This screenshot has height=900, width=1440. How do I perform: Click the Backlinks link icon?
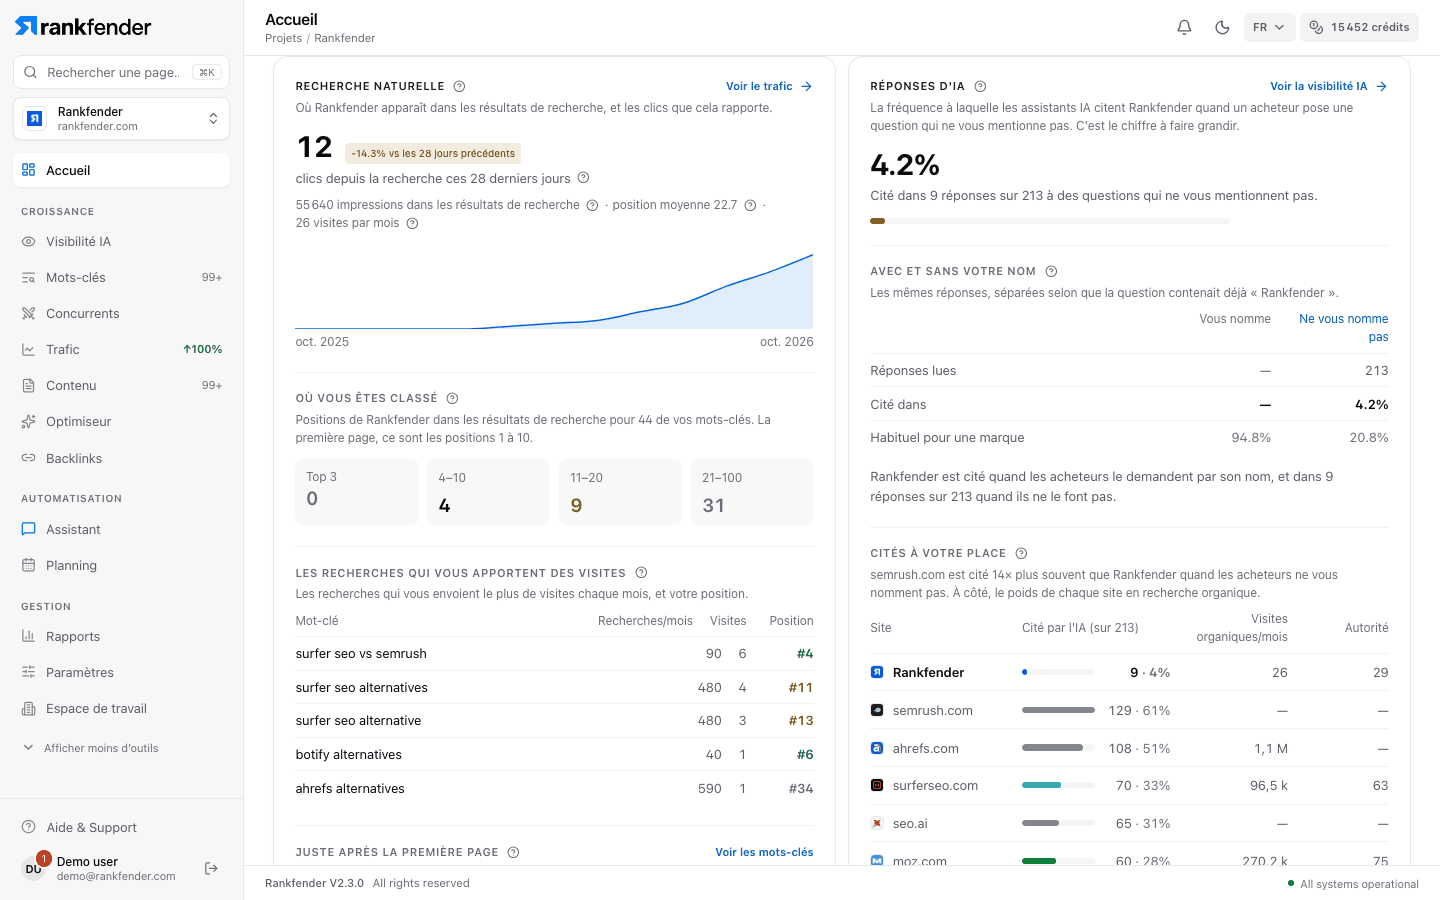pyautogui.click(x=28, y=458)
